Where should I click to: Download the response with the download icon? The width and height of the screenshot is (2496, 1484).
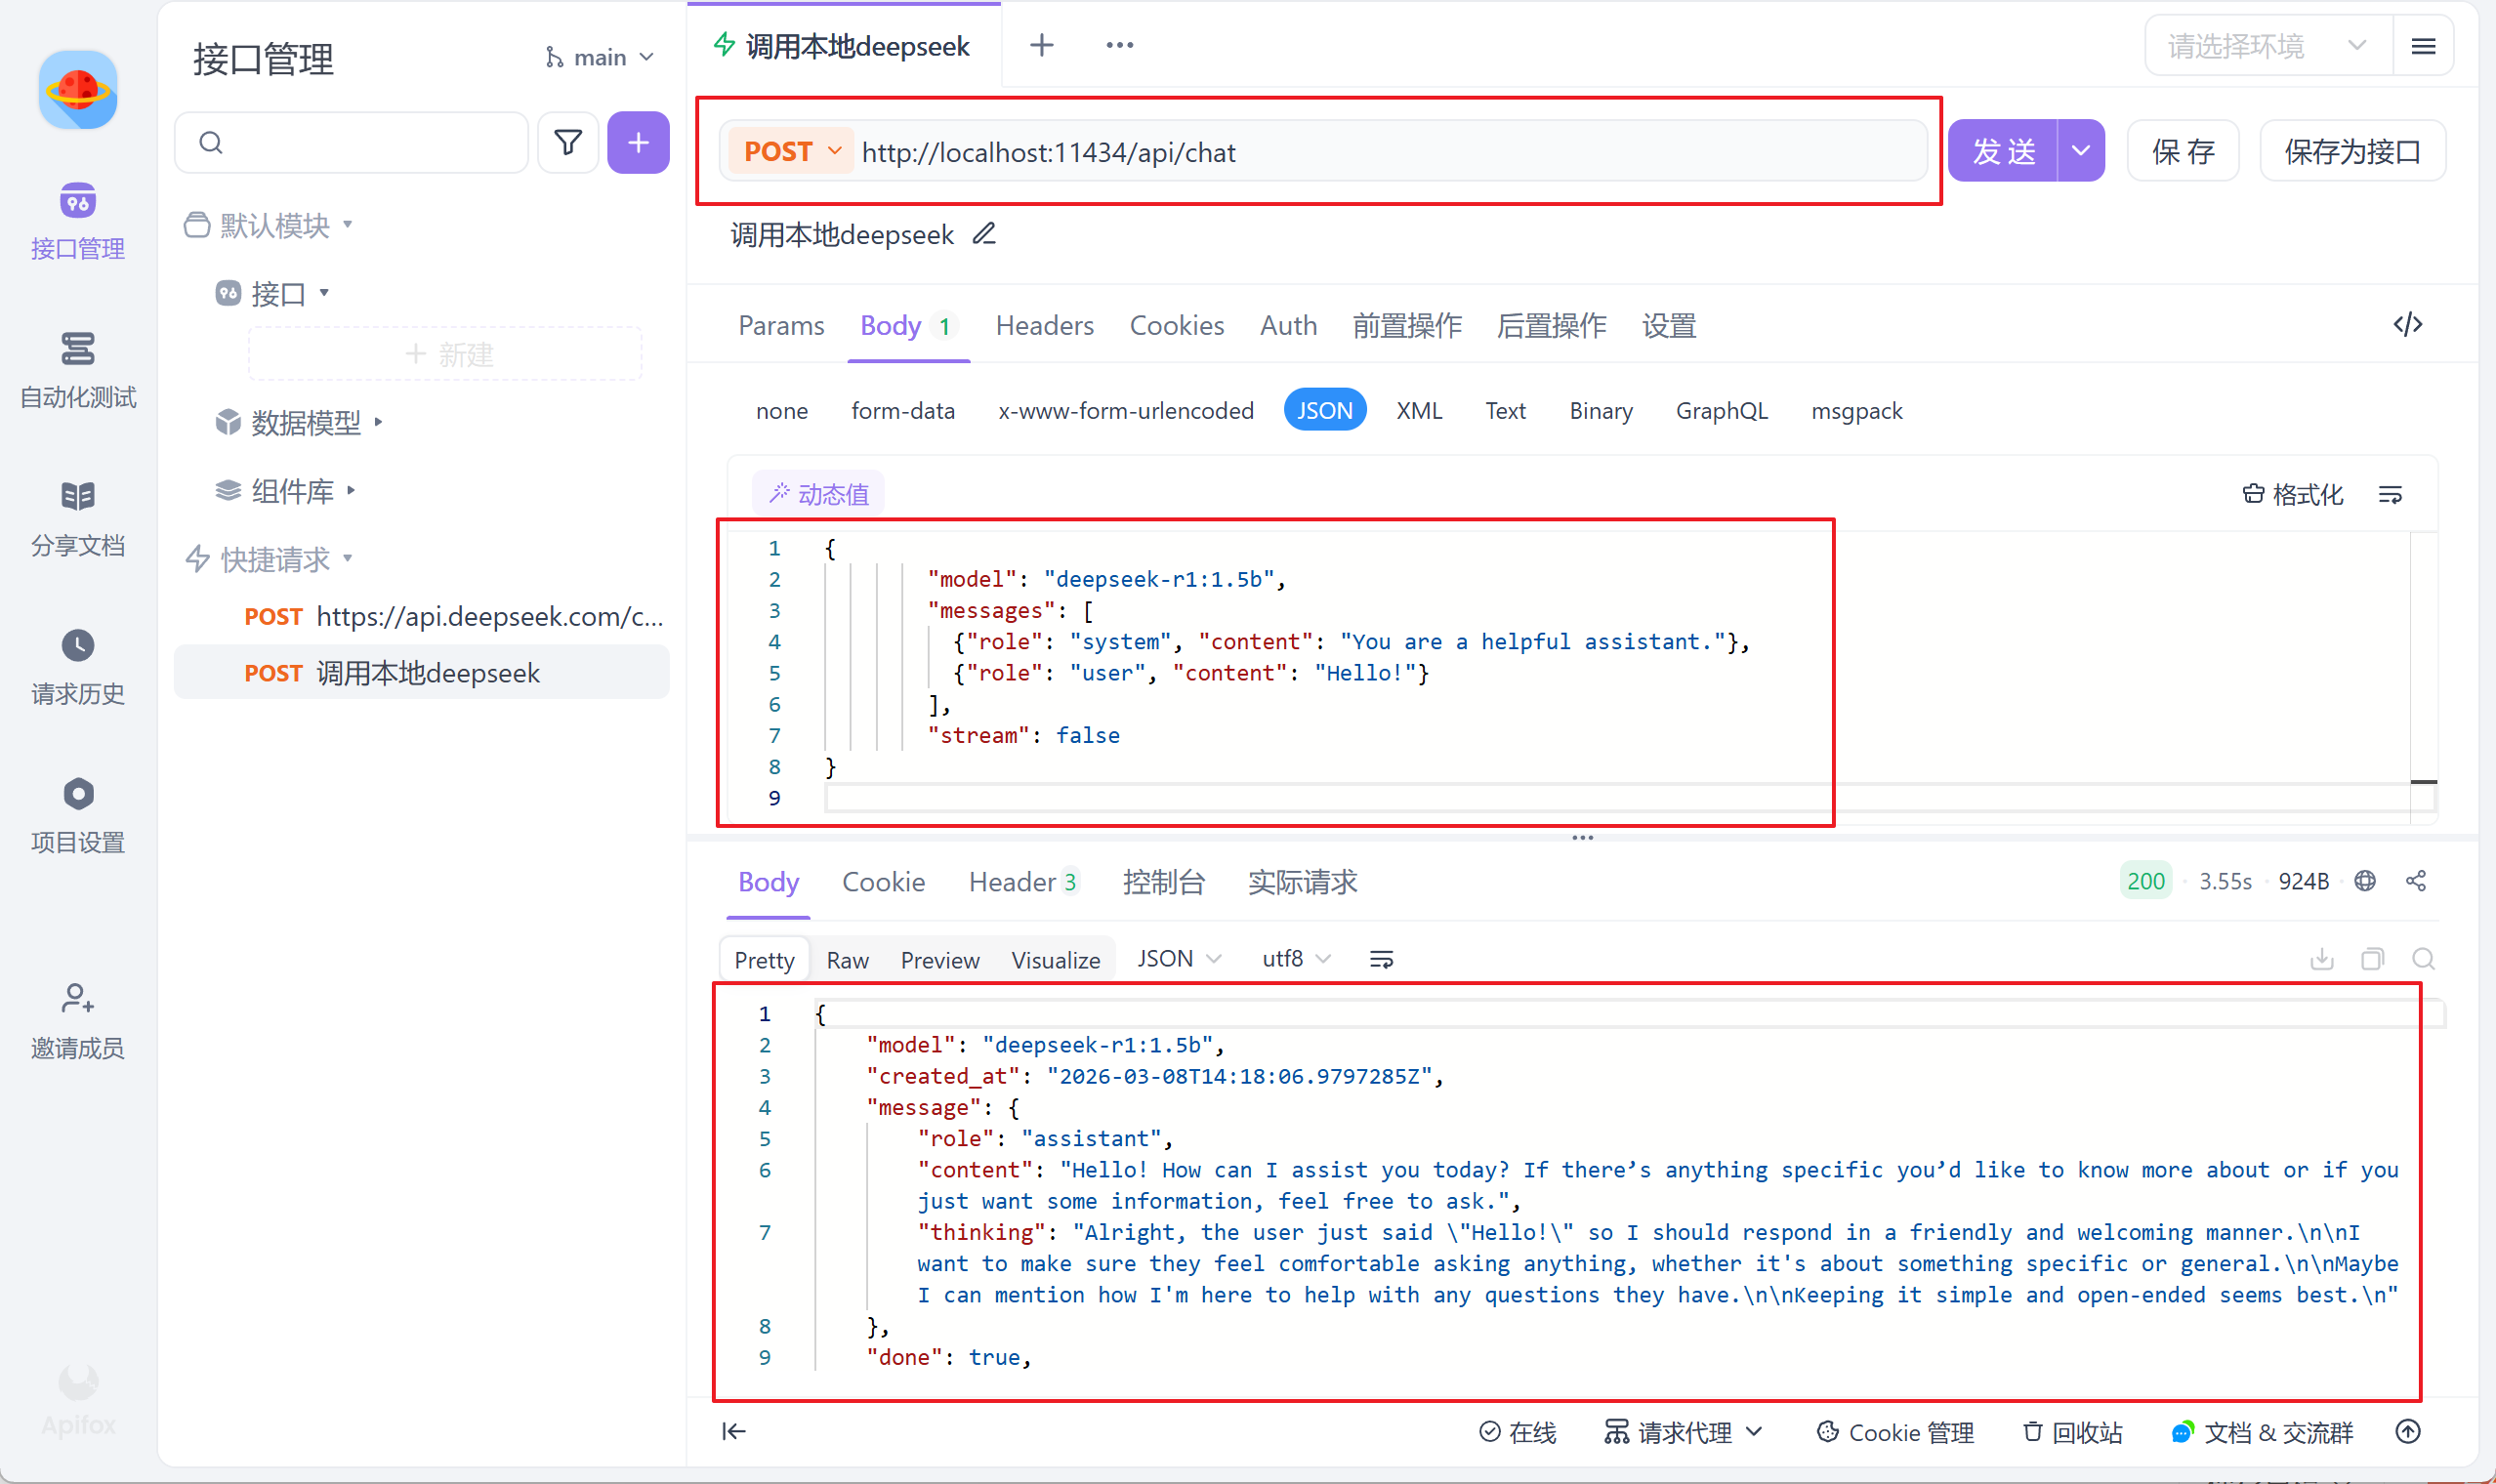(2322, 959)
